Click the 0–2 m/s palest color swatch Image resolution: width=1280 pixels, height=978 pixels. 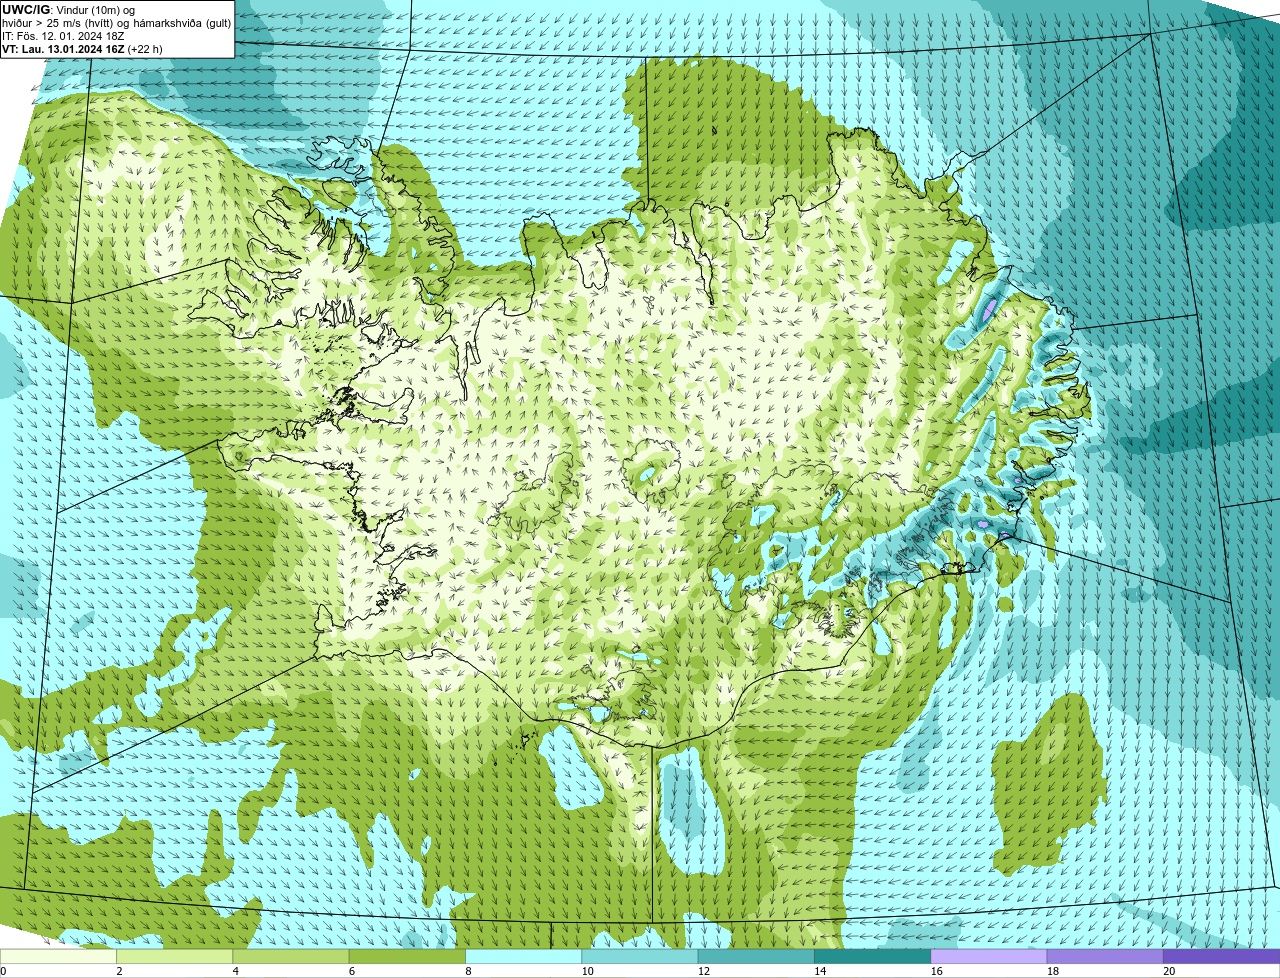pos(58,956)
